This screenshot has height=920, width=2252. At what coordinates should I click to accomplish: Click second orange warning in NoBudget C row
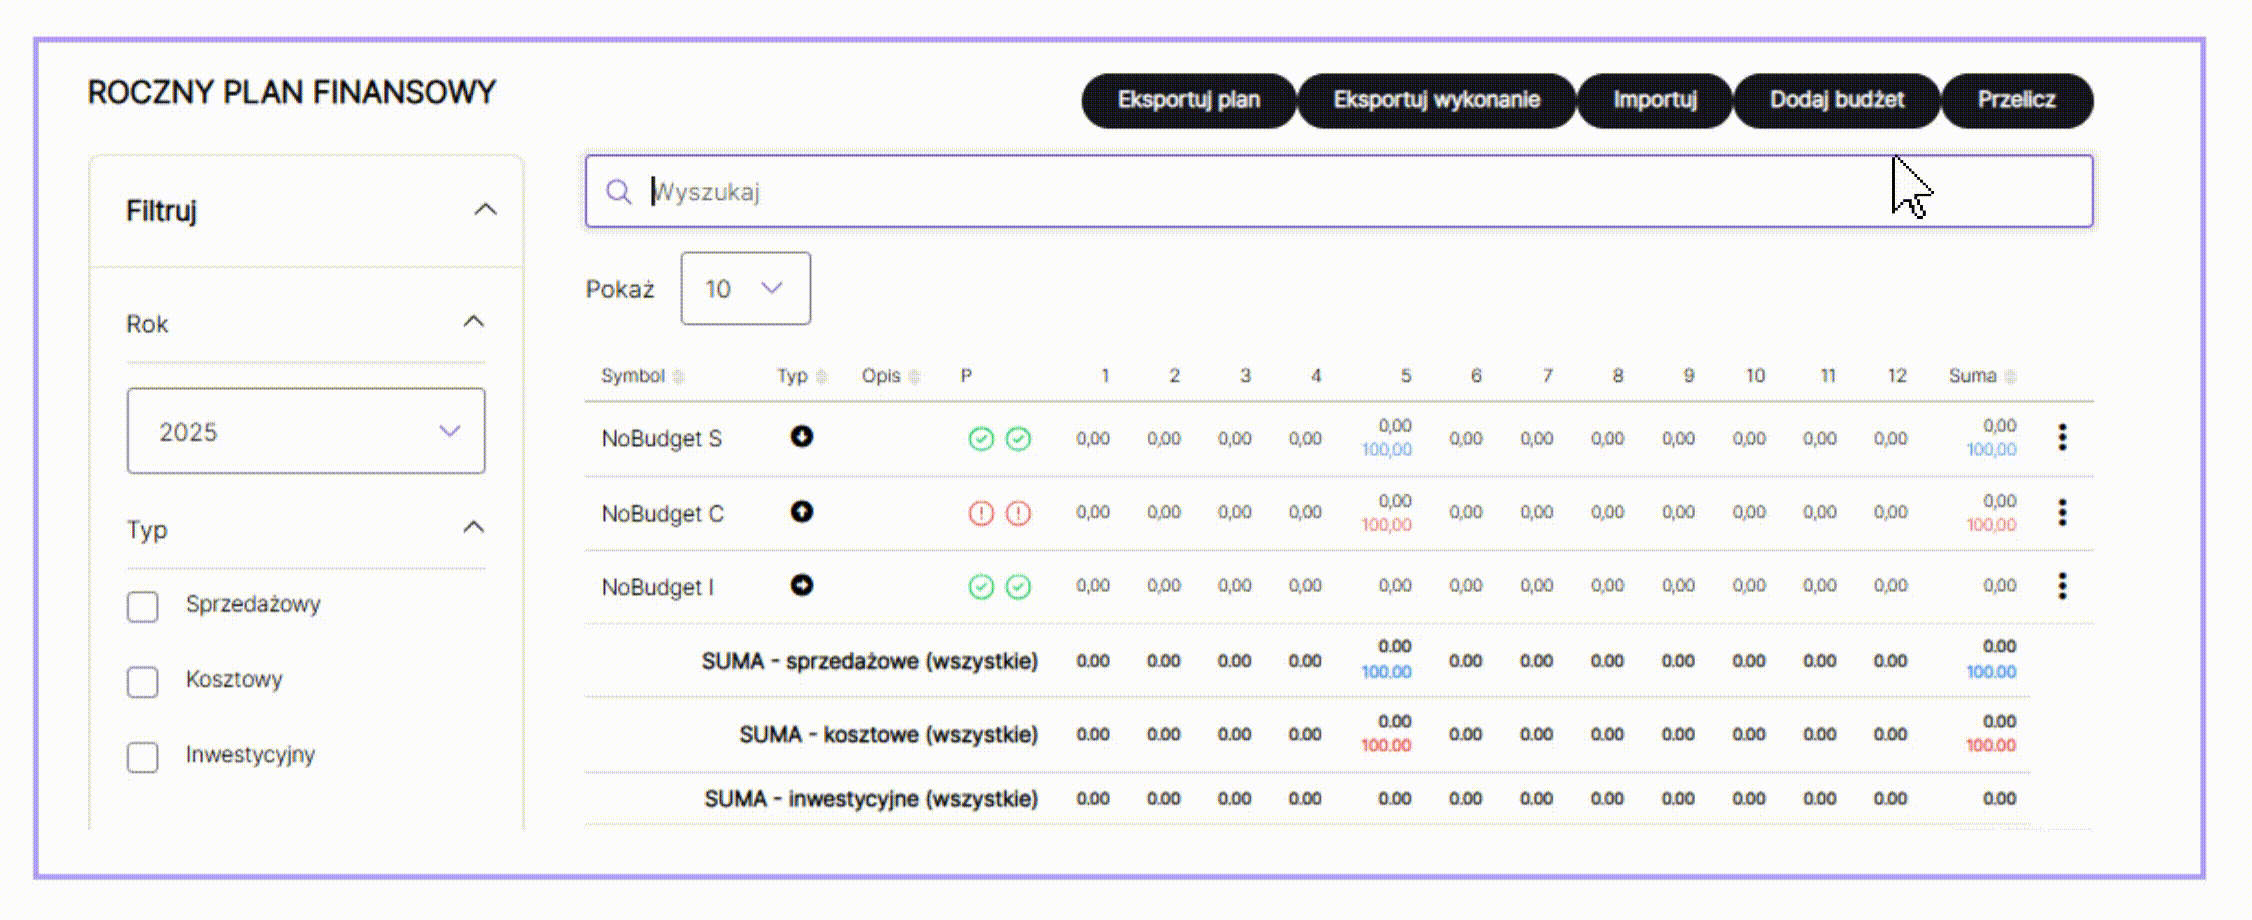click(x=1018, y=514)
